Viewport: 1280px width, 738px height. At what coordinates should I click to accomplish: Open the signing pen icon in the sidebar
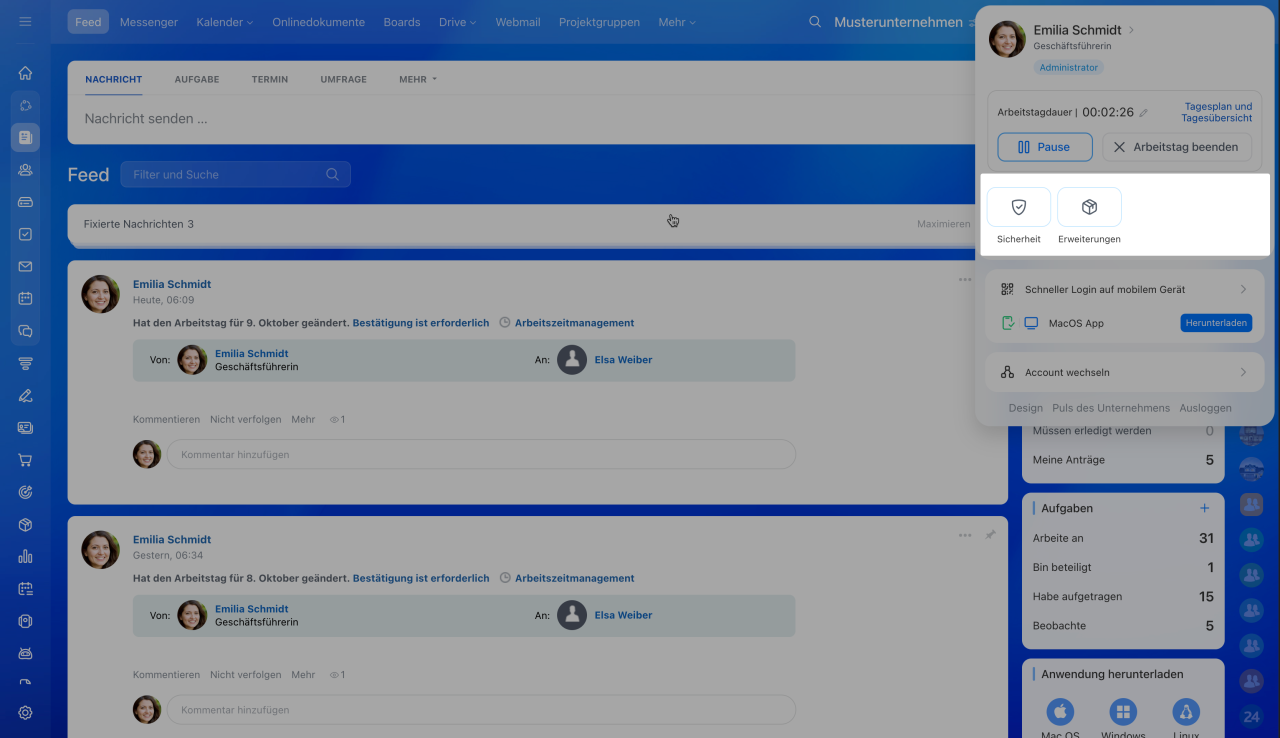[x=25, y=396]
